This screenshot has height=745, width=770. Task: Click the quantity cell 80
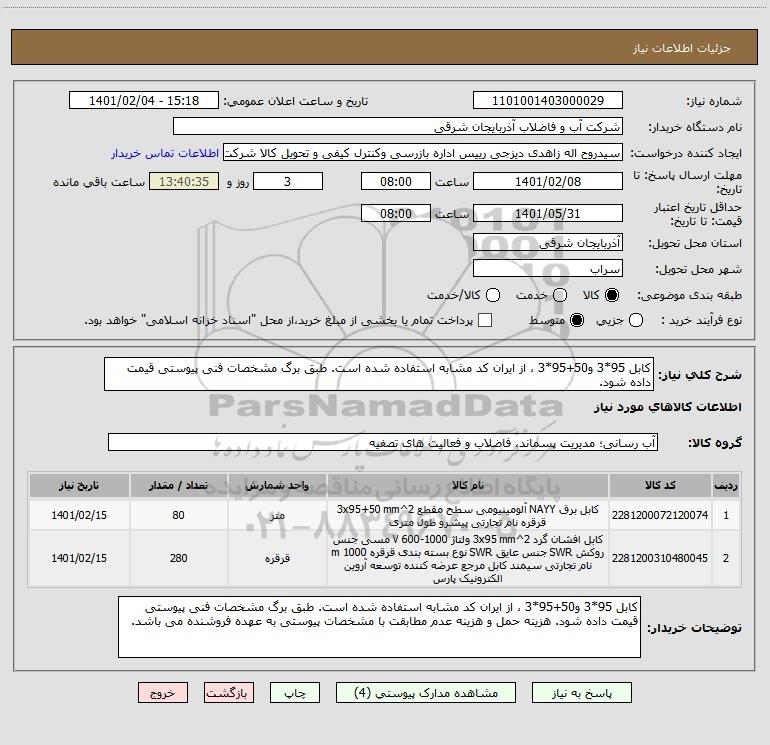pyautogui.click(x=178, y=515)
